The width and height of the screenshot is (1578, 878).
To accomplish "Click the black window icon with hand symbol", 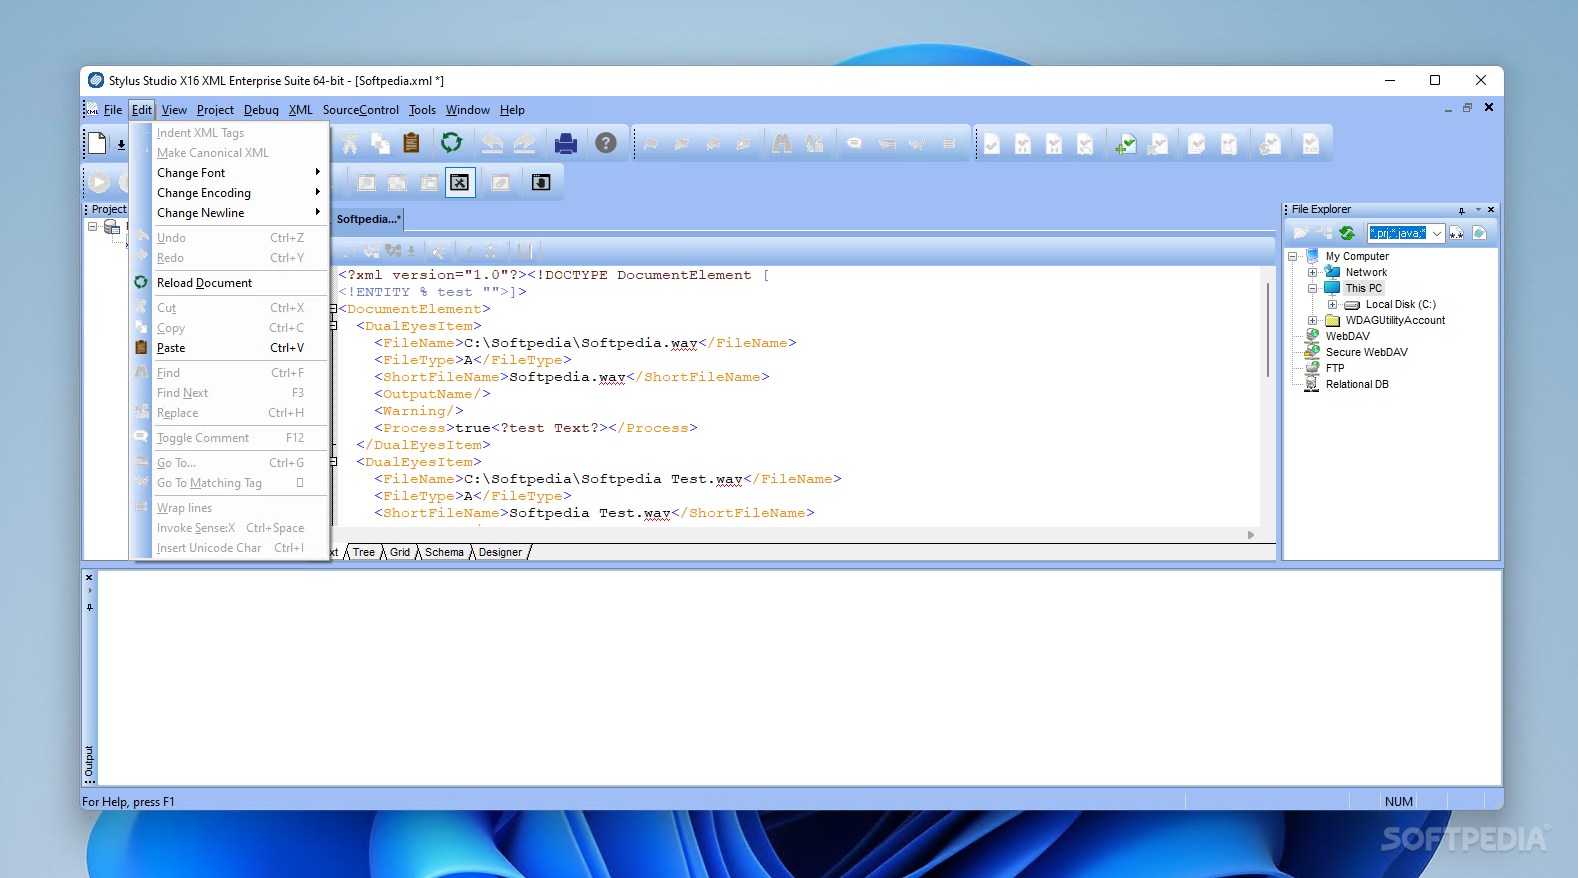I will (x=541, y=182).
